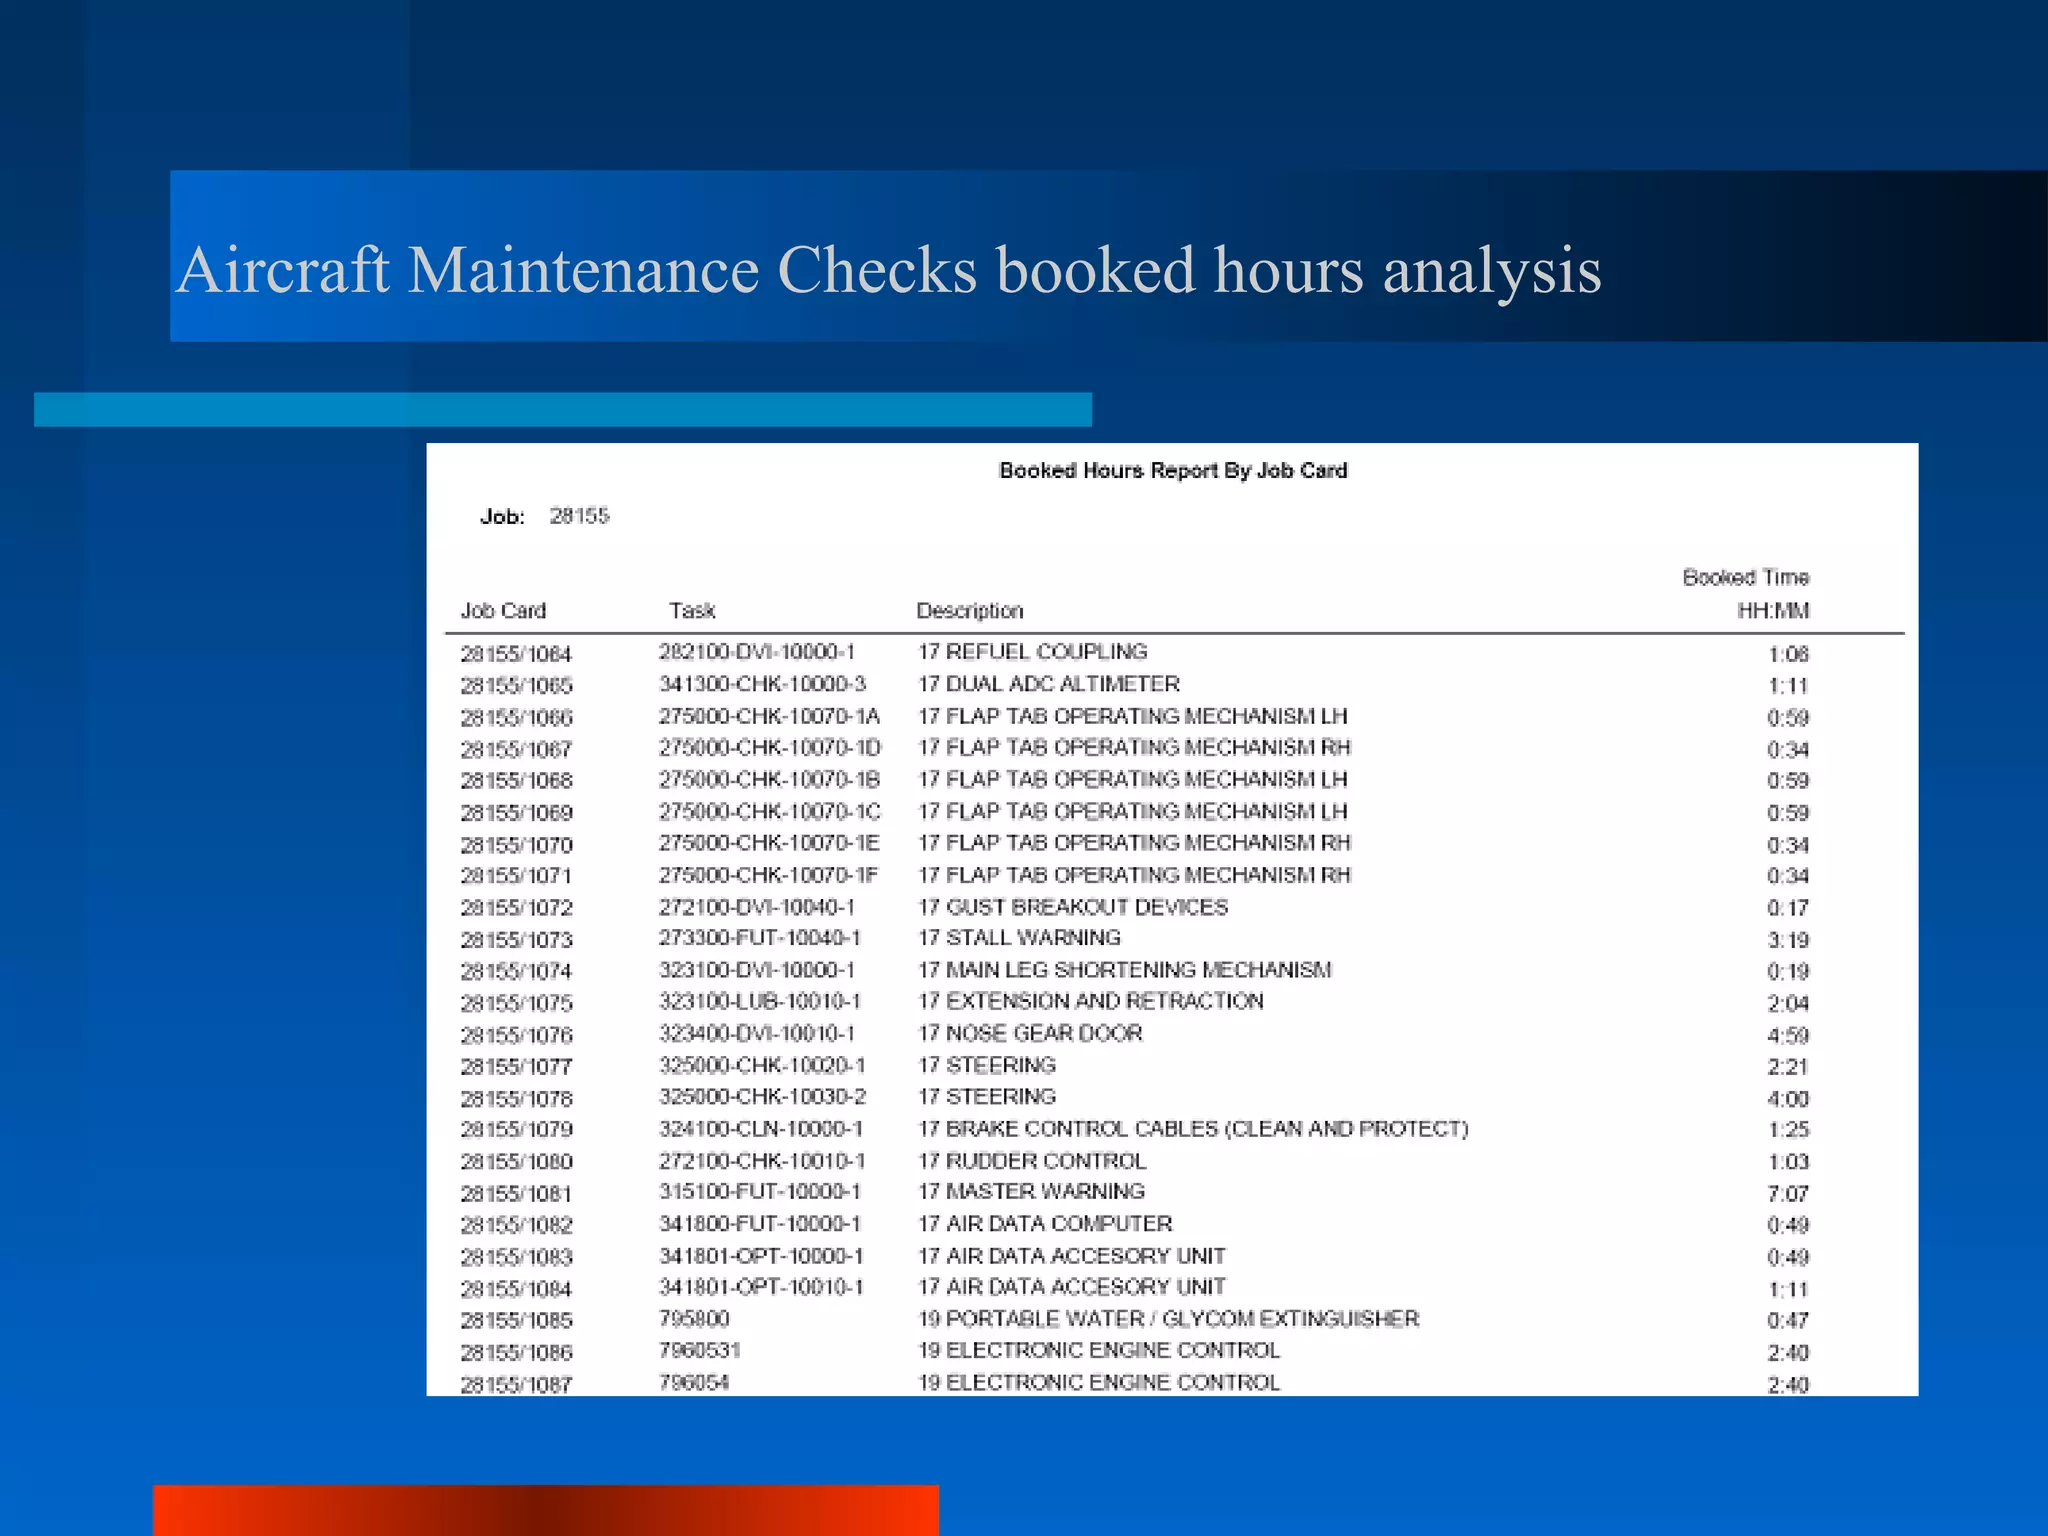Select job card 28155/1066
This screenshot has height=1536, width=2048.
[516, 718]
